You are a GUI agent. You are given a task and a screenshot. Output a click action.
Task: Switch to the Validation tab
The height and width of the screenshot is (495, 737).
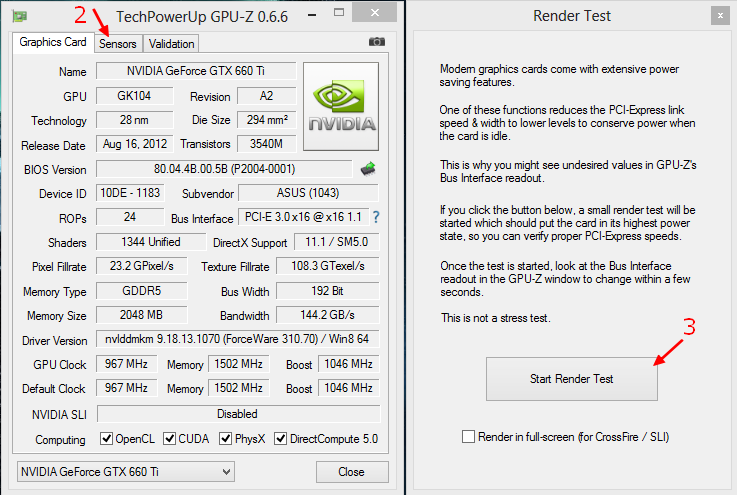[171, 44]
